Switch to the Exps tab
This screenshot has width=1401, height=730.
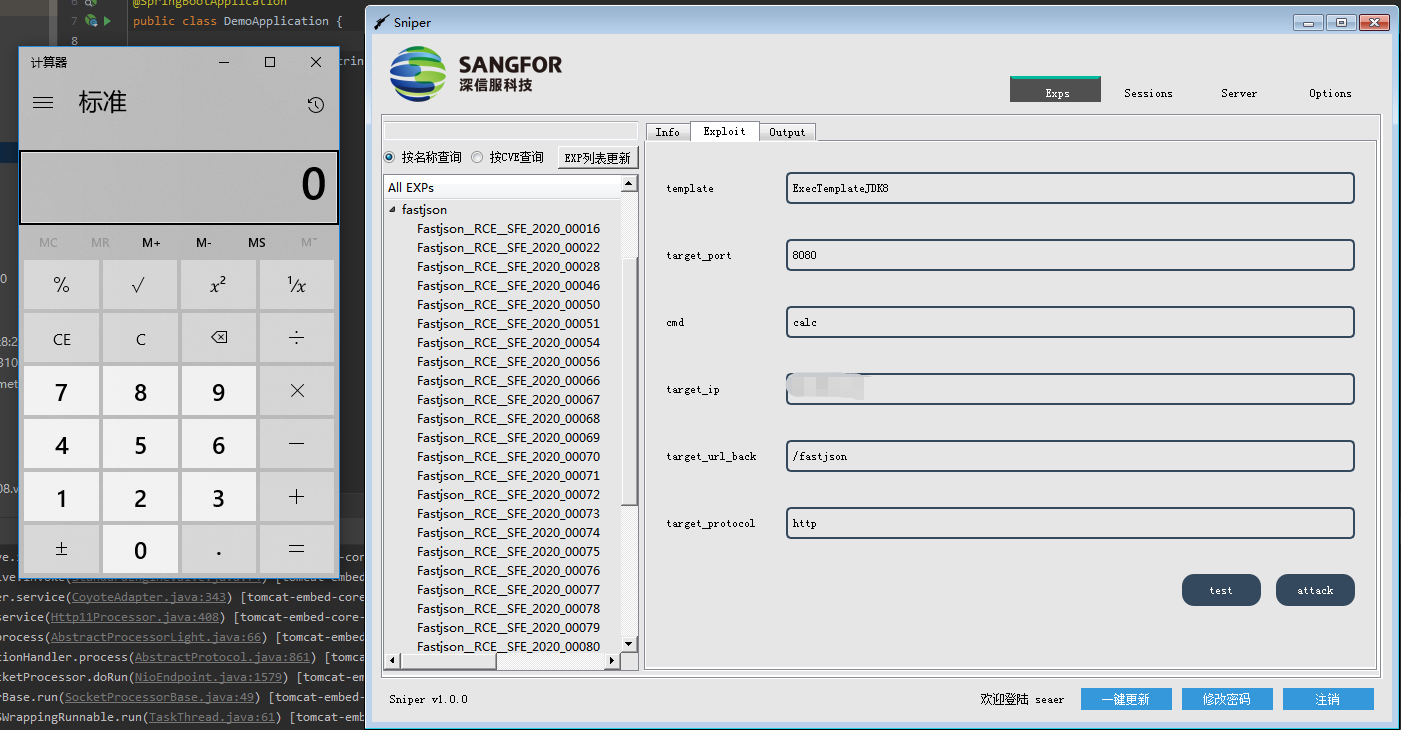[1056, 91]
